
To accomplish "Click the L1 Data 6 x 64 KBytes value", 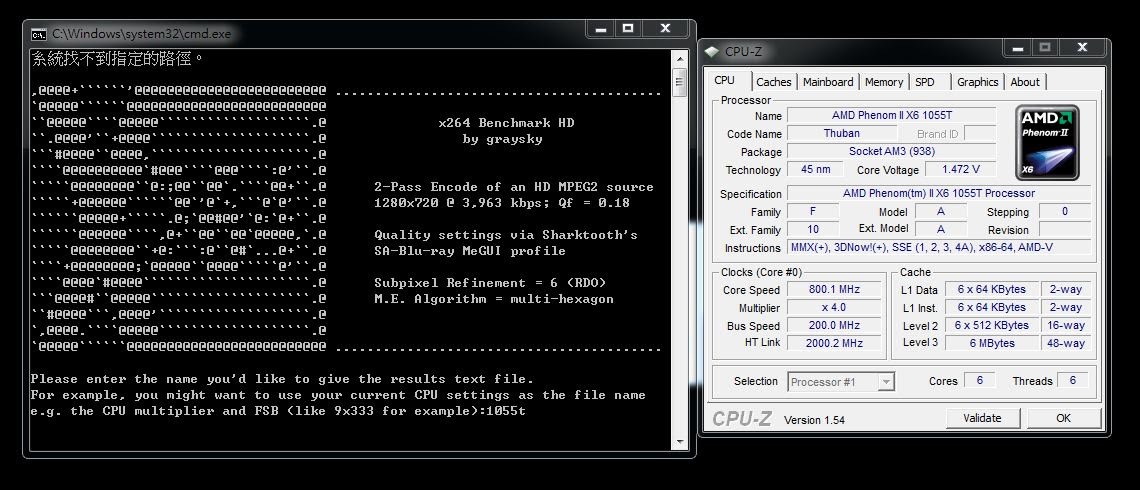I will 992,289.
